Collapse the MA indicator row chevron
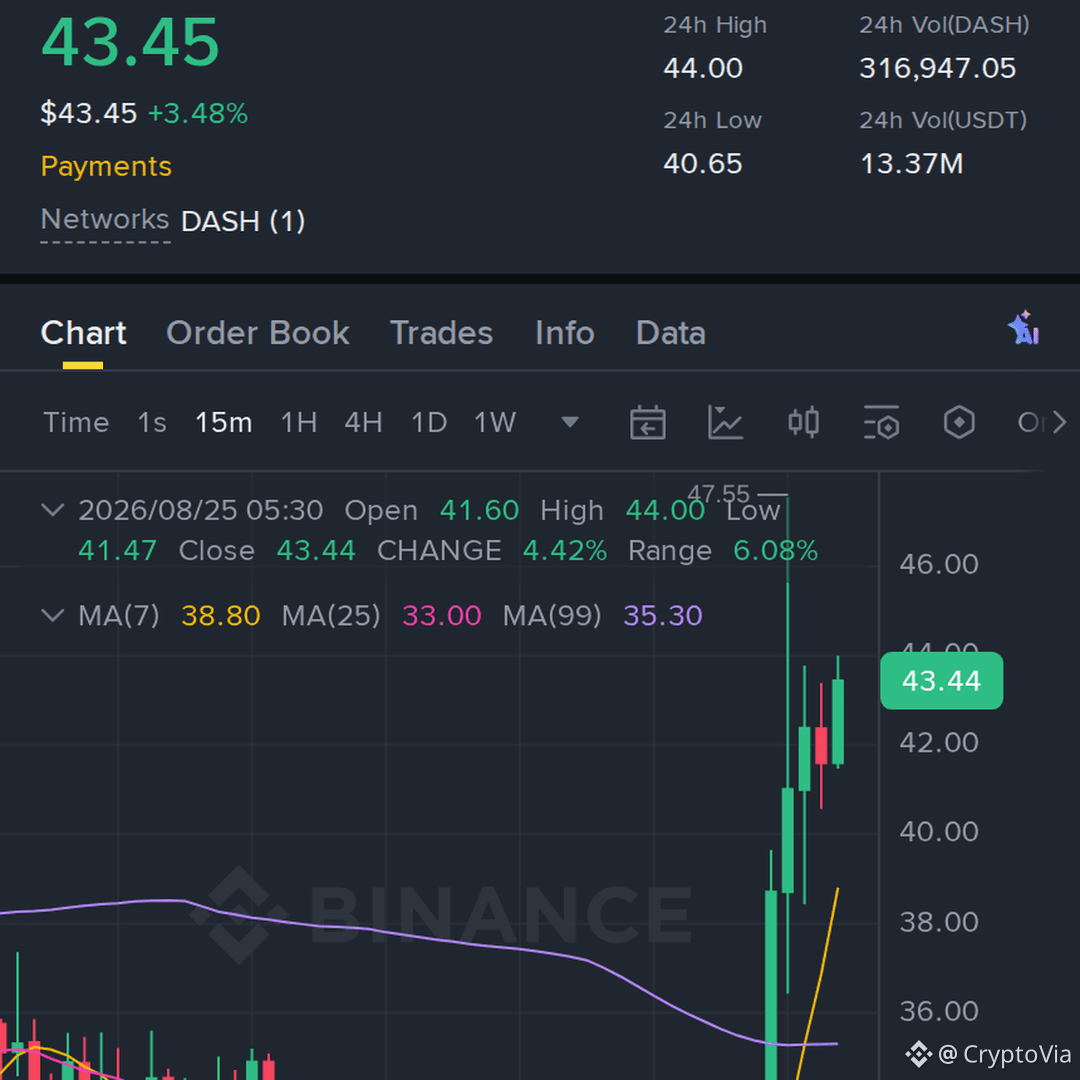Image resolution: width=1080 pixels, height=1080 pixels. click(52, 615)
